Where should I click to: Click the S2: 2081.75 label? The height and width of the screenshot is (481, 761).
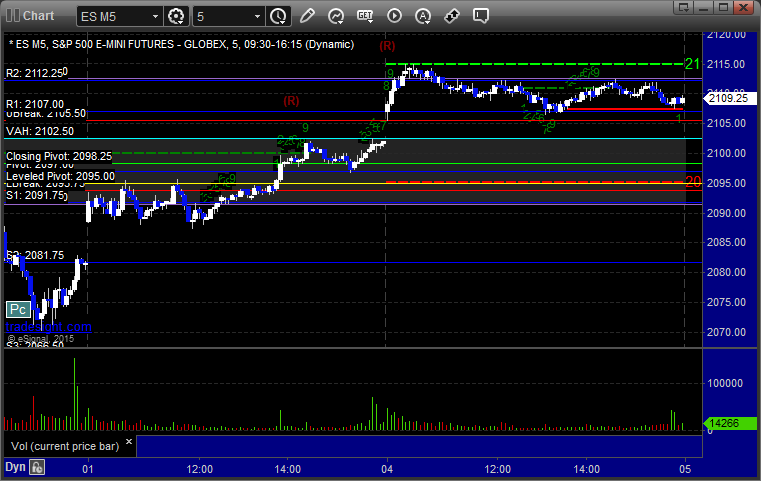35,255
